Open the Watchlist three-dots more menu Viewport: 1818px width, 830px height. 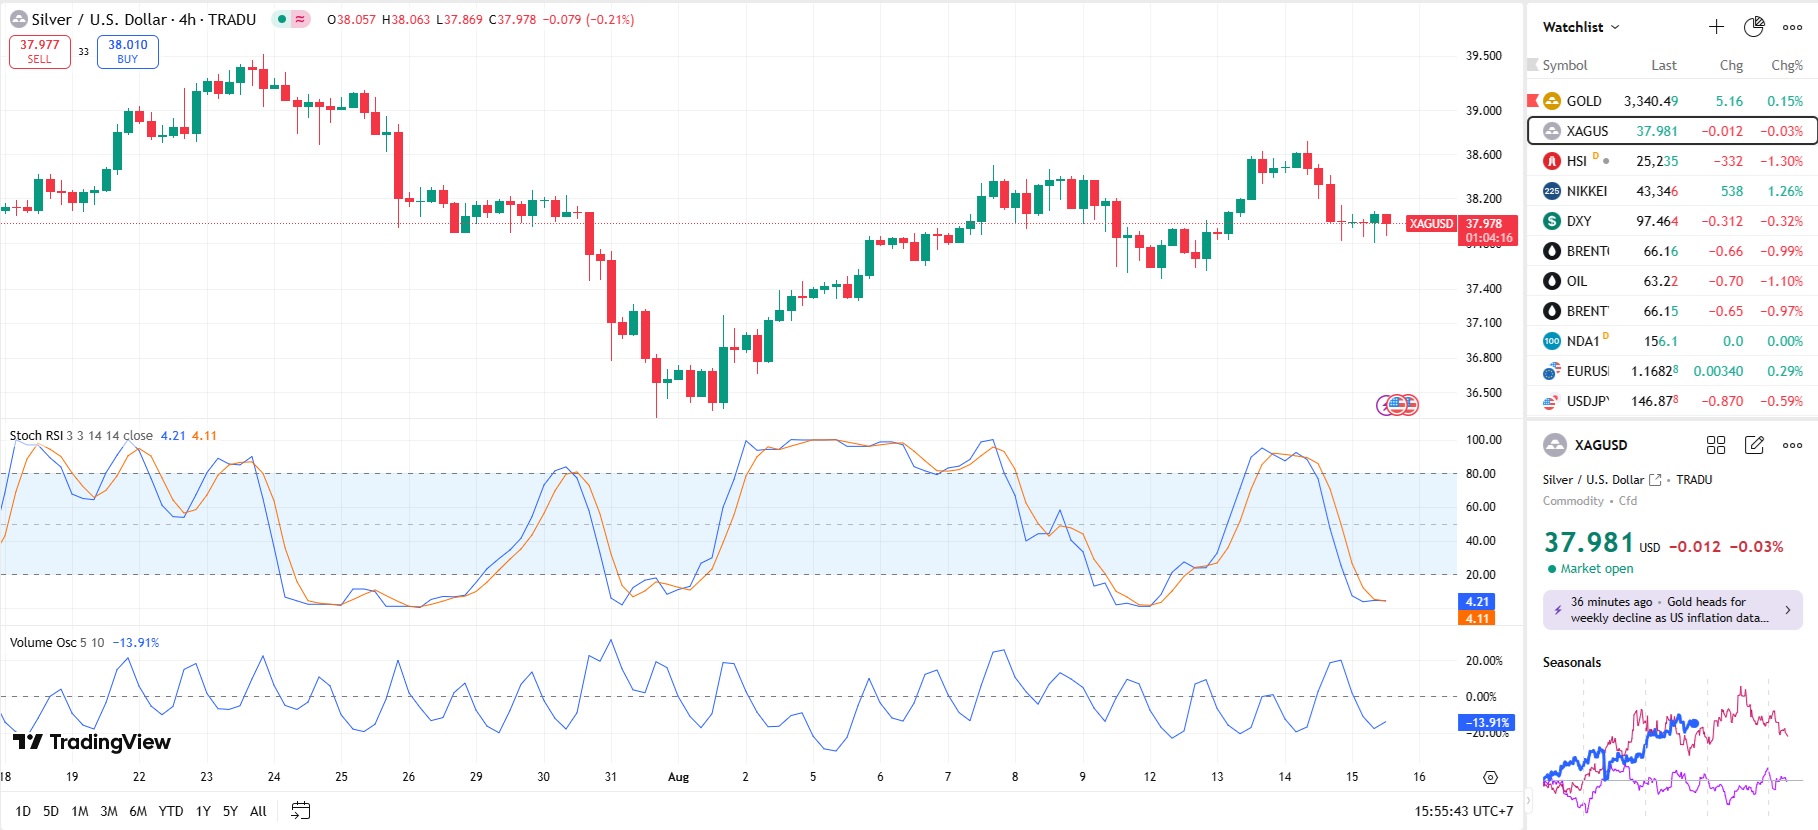pos(1792,27)
